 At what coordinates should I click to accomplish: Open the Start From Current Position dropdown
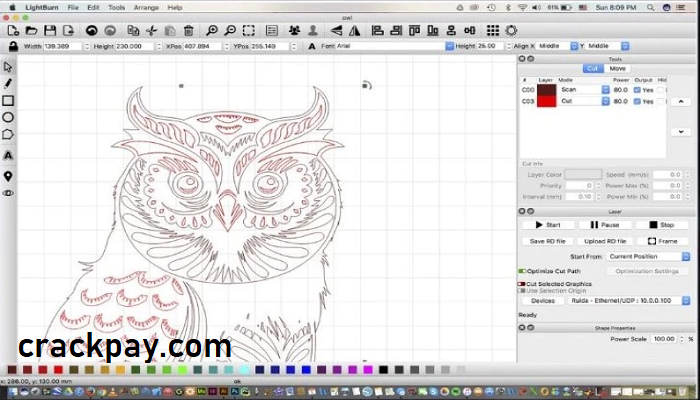coord(648,256)
